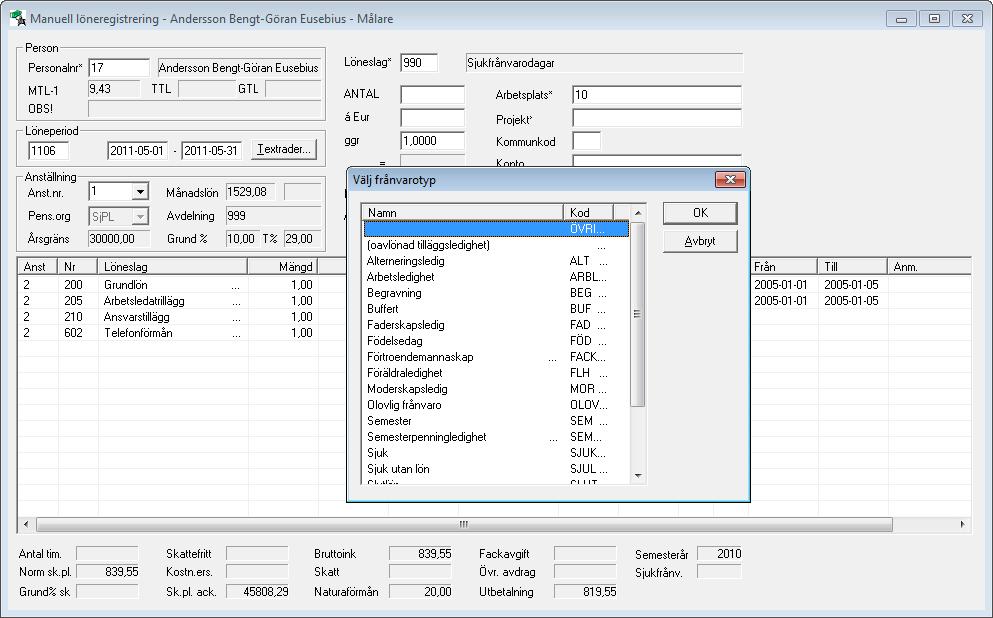Click the Löneslag column header
The image size is (993, 618).
pyautogui.click(x=172, y=267)
